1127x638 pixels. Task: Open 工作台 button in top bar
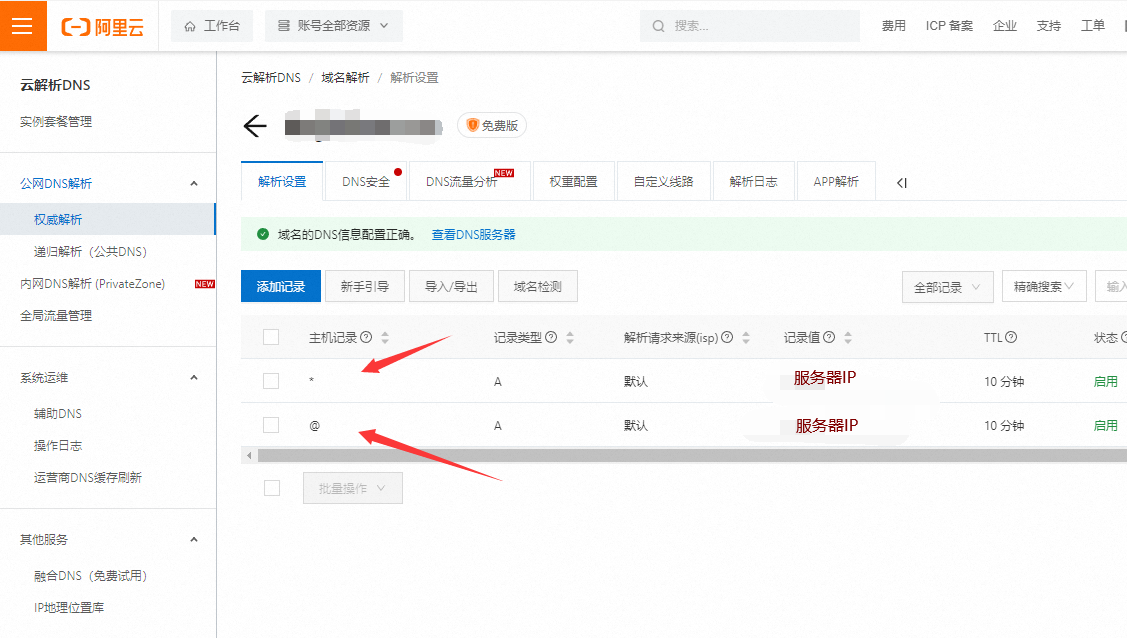pyautogui.click(x=211, y=26)
